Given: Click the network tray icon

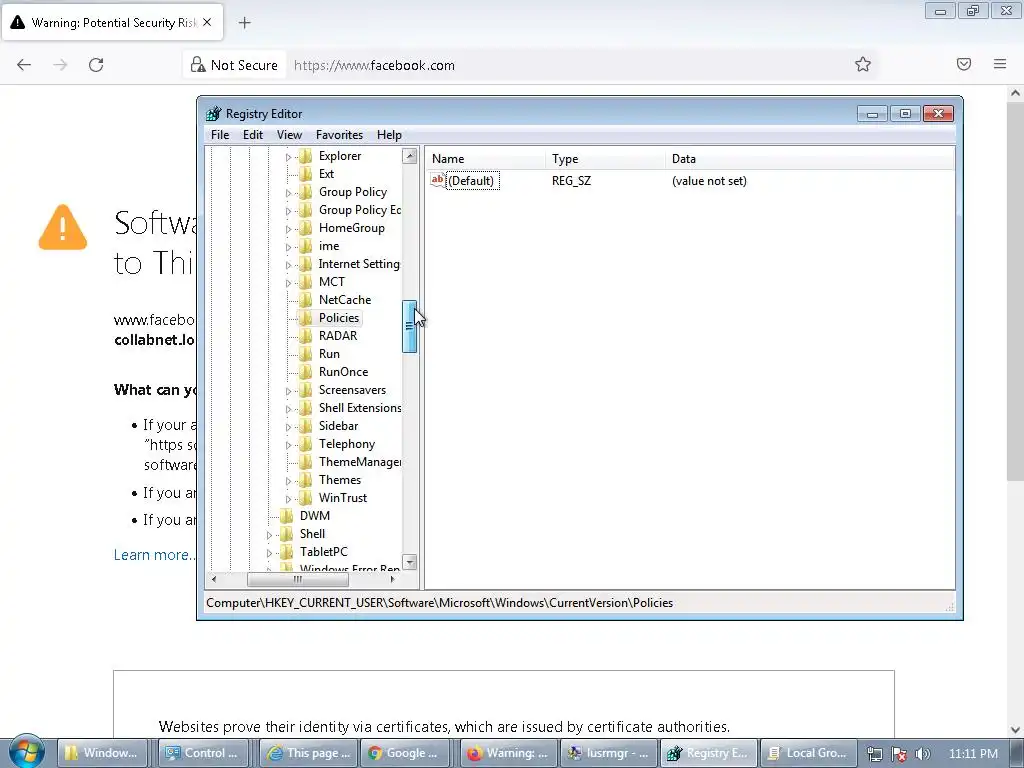Looking at the screenshot, I should tap(875, 754).
